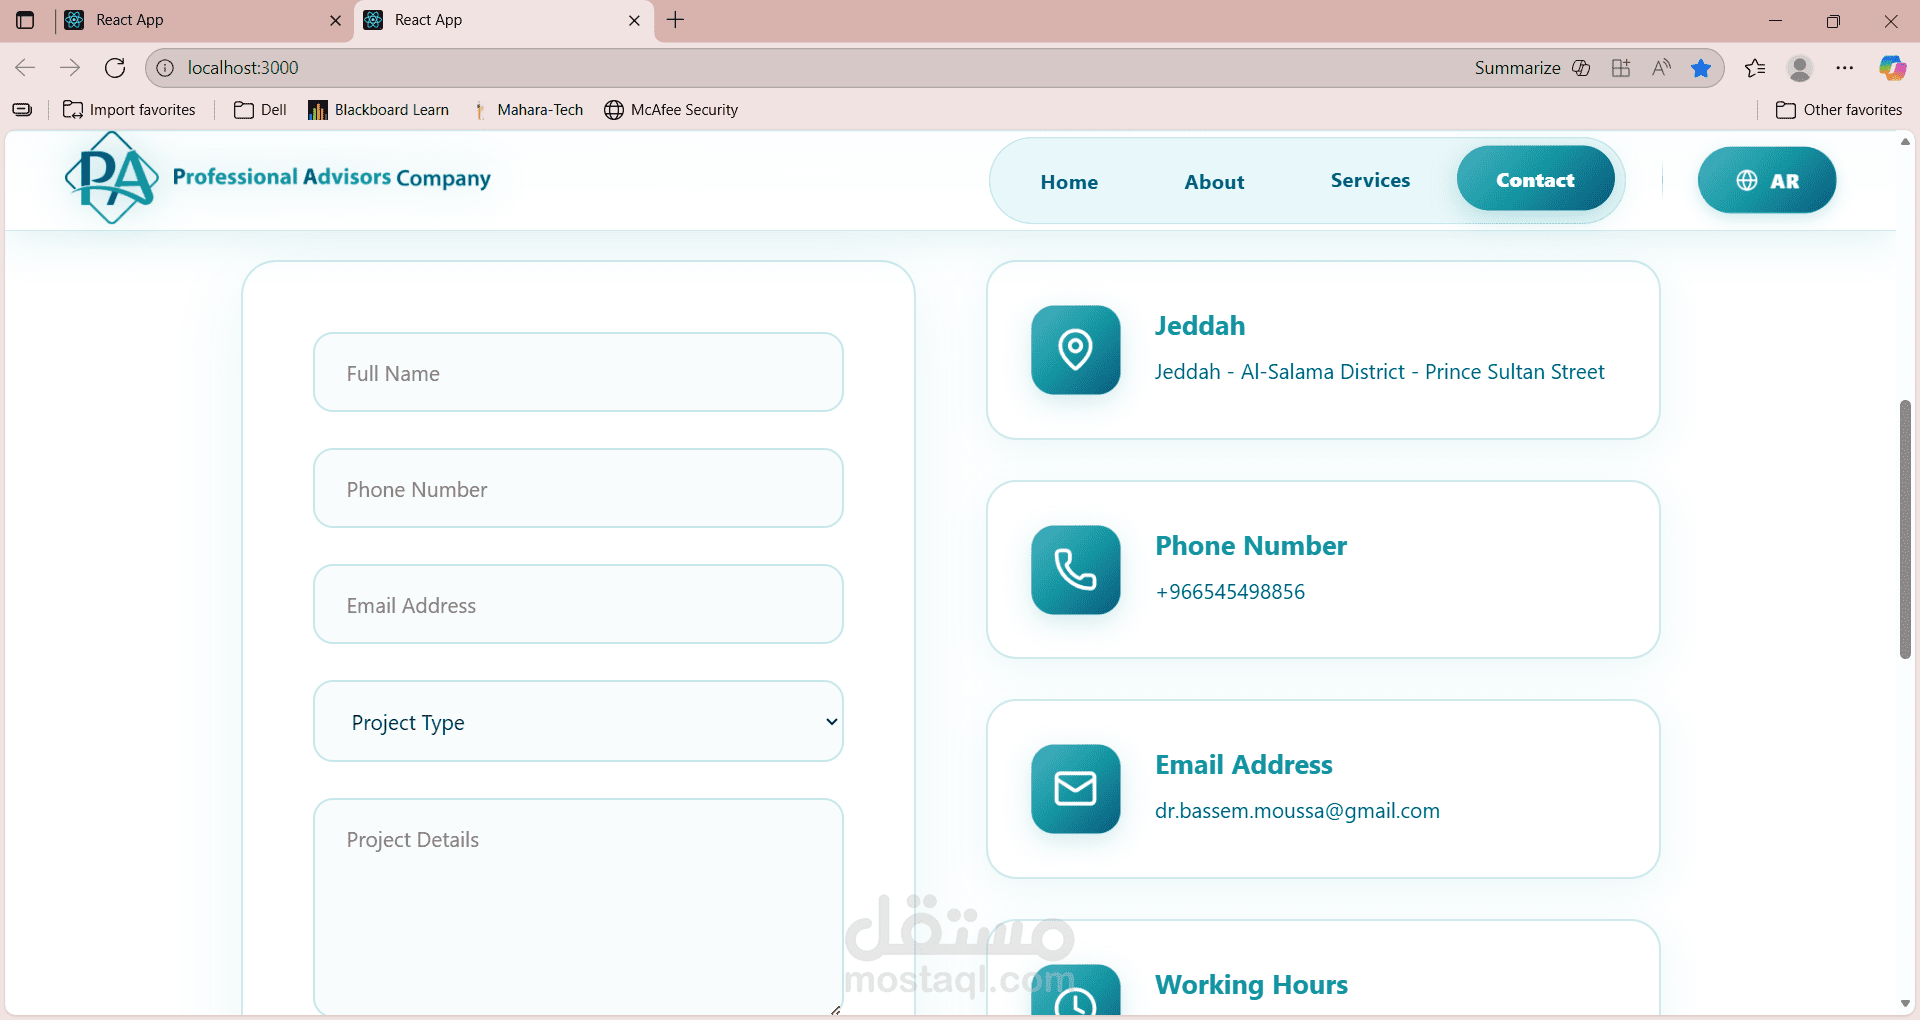Open Services from the navbar
The height and width of the screenshot is (1020, 1920).
1370,180
